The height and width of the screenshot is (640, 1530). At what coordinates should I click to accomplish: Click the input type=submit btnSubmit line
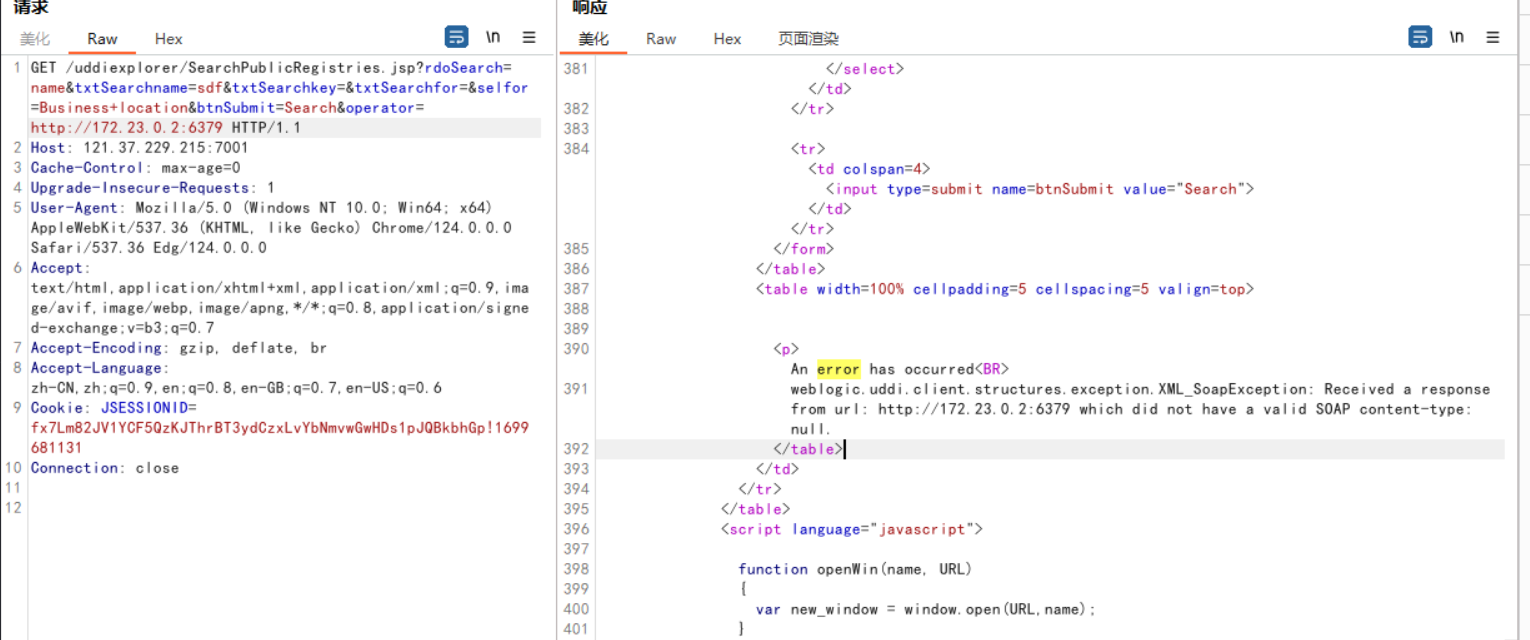point(1039,189)
